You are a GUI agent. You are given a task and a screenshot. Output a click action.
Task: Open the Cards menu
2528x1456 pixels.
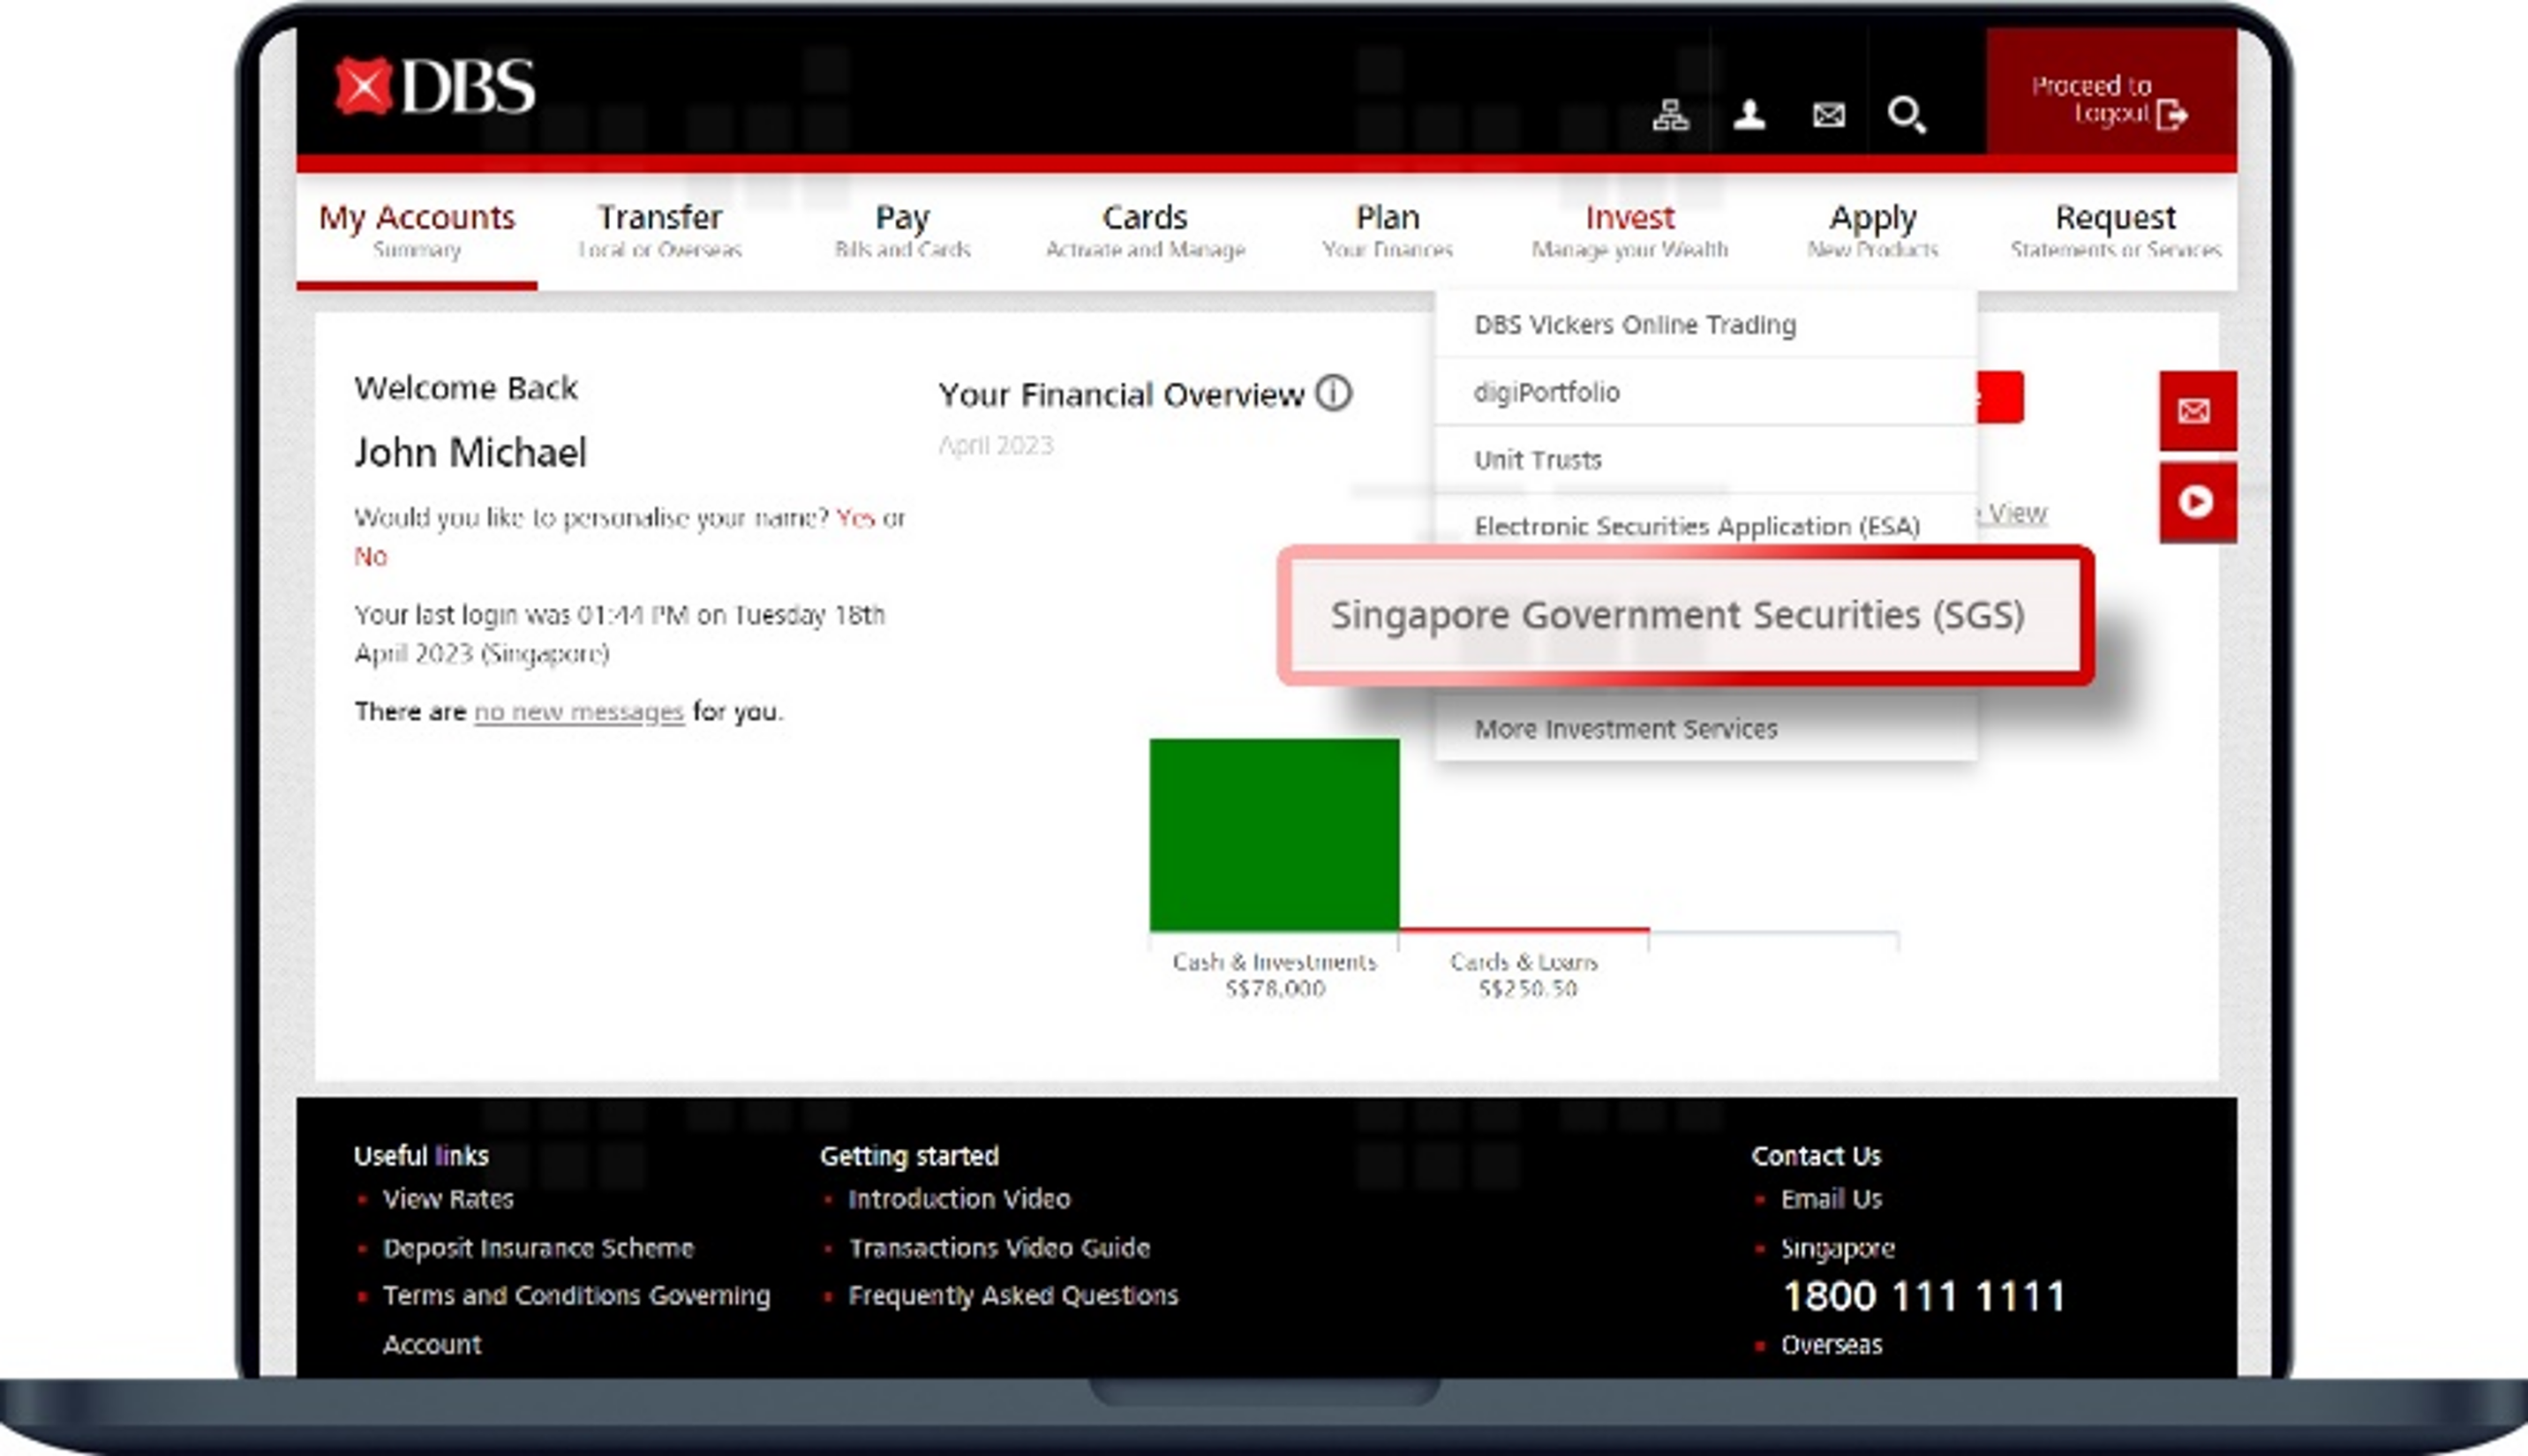(x=1145, y=231)
